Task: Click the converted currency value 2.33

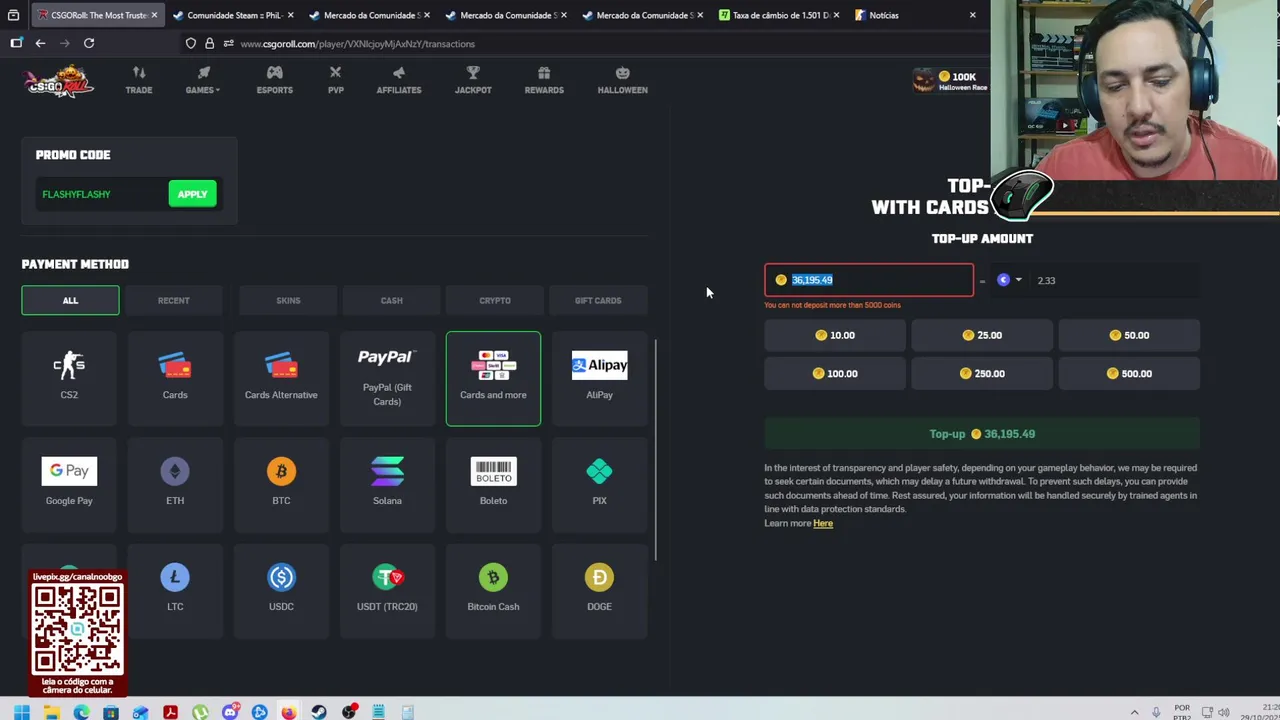Action: 1046,280
